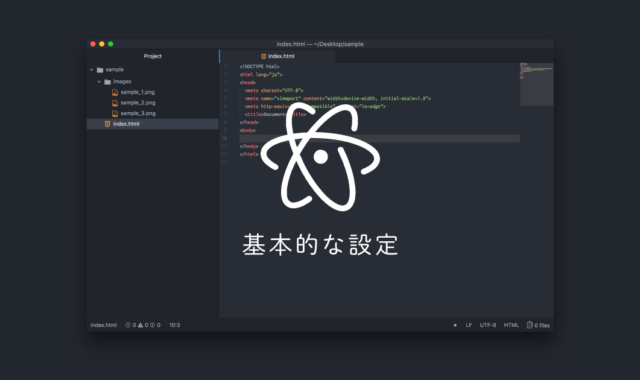Click the DOCTYPE html line of code
Image resolution: width=640 pixels, height=380 pixels.
coord(260,67)
